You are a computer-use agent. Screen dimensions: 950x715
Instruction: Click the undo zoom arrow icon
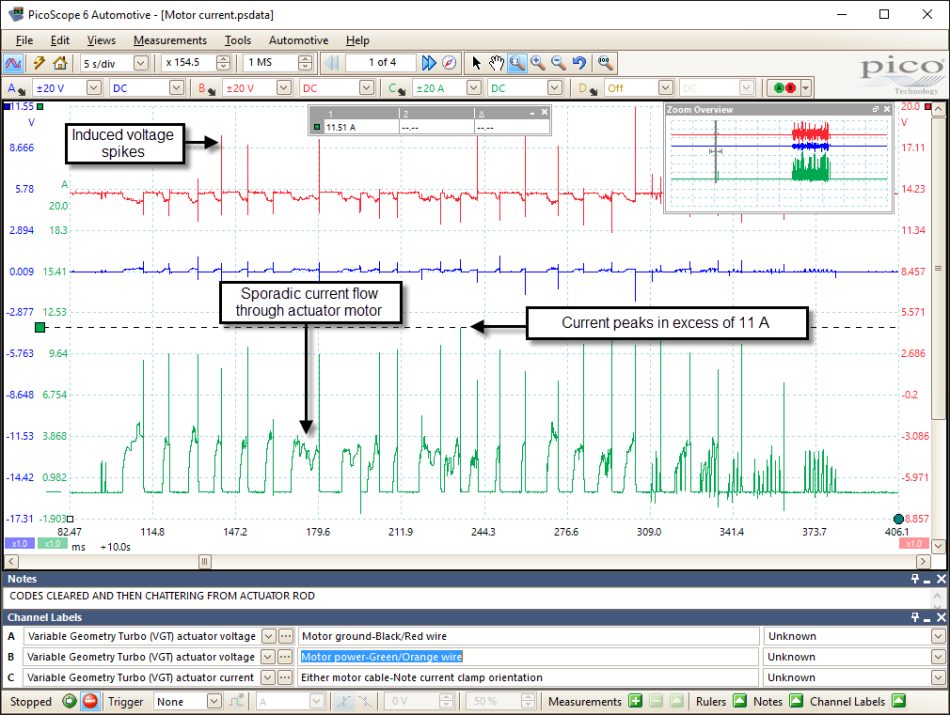pos(579,62)
